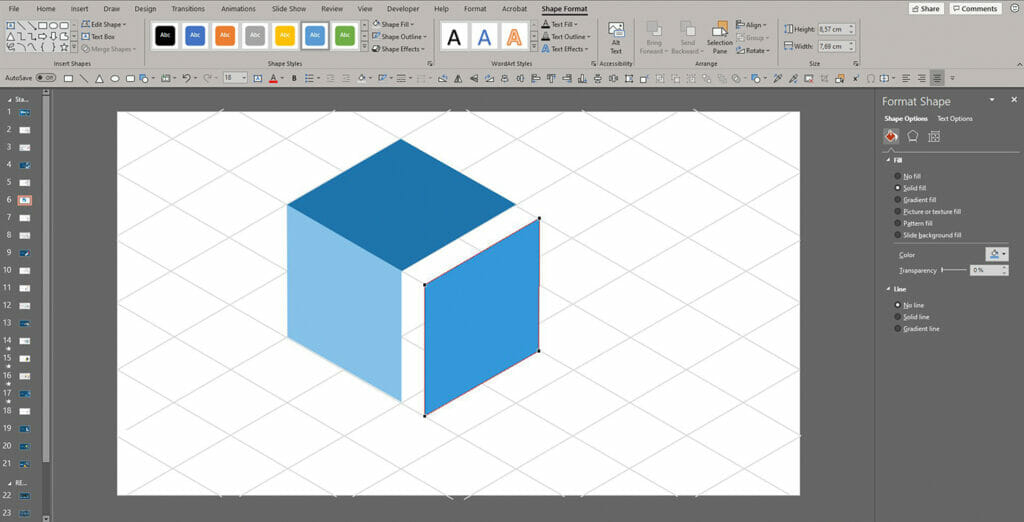Open the Selection Pane
Viewport: 1024px width, 522px height.
click(719, 38)
